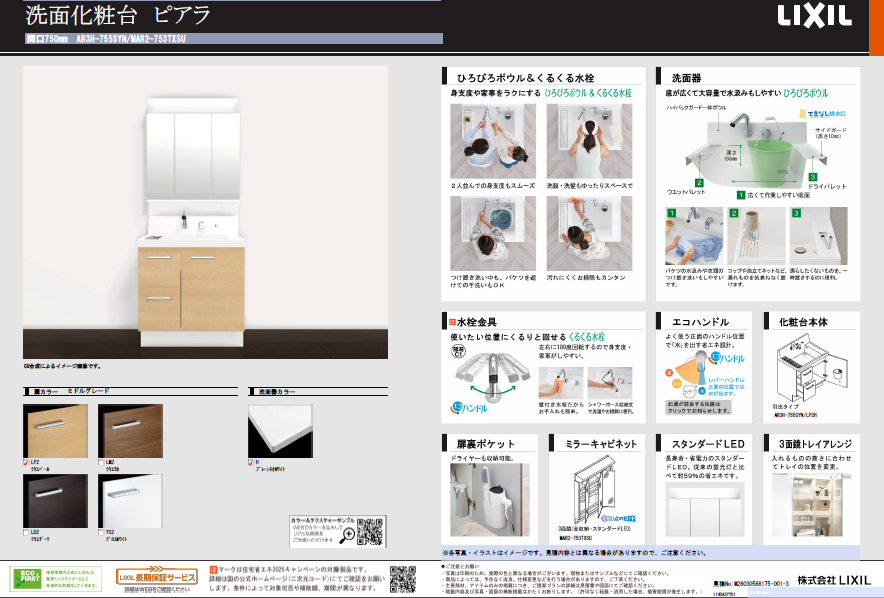The height and width of the screenshot is (598, 884).
Task: Click the LIXIL長期保証サービス banner
Action: click(157, 577)
